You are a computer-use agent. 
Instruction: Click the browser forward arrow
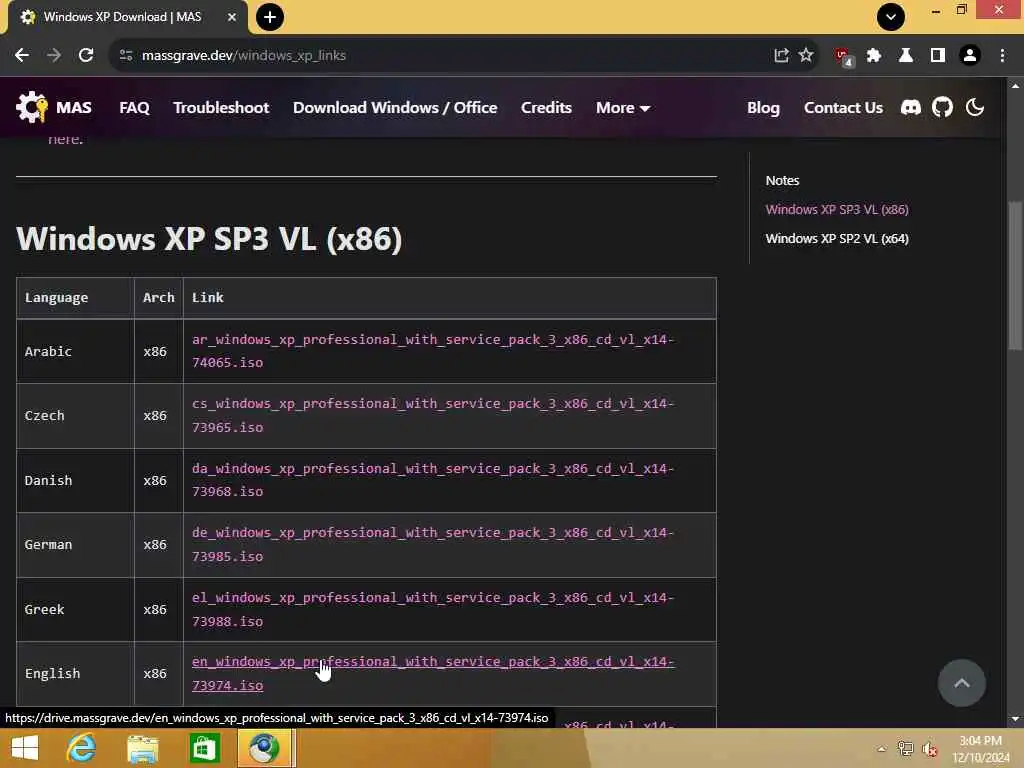tap(54, 56)
